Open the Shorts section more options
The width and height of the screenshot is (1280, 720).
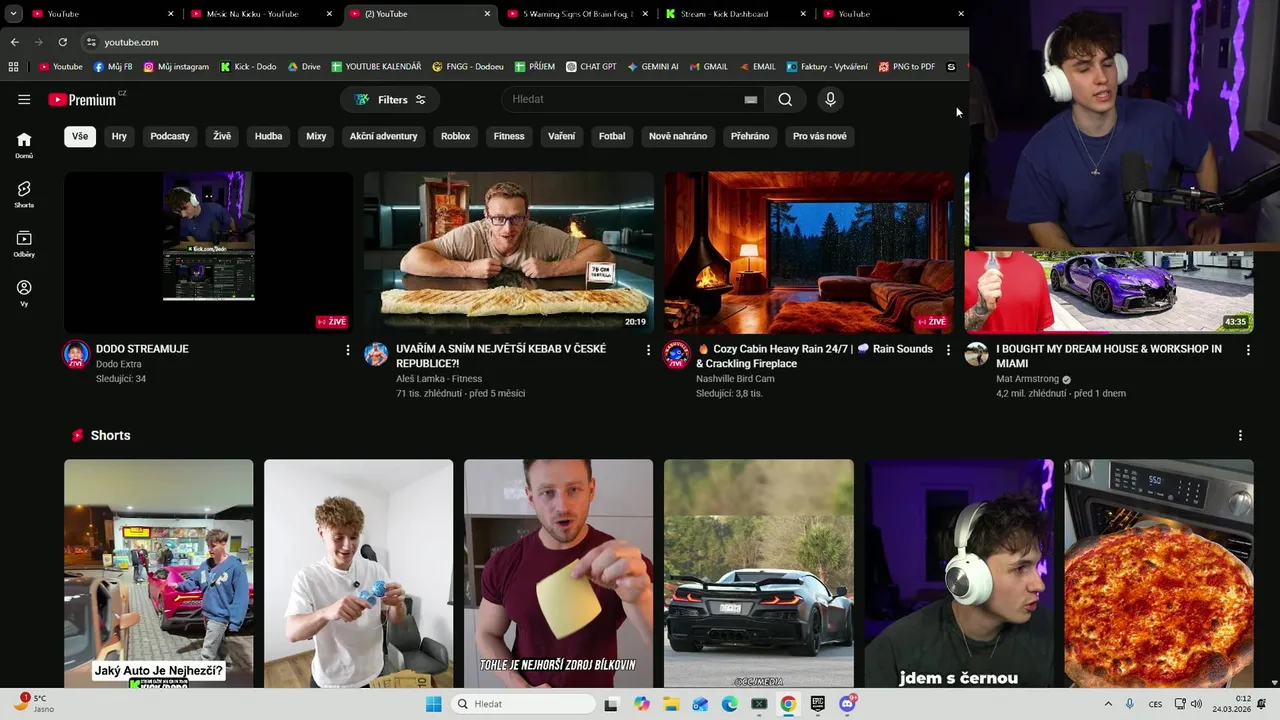click(1240, 436)
